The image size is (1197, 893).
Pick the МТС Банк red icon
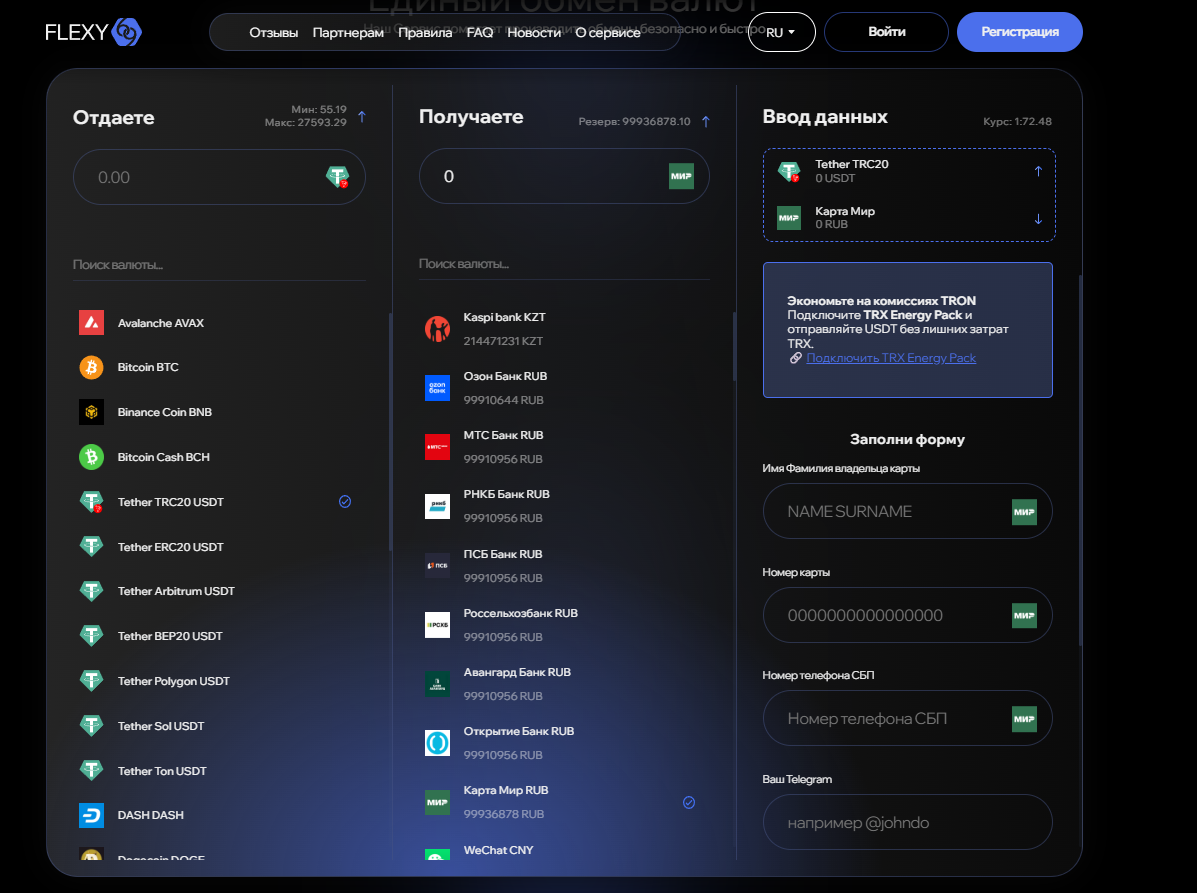437,446
